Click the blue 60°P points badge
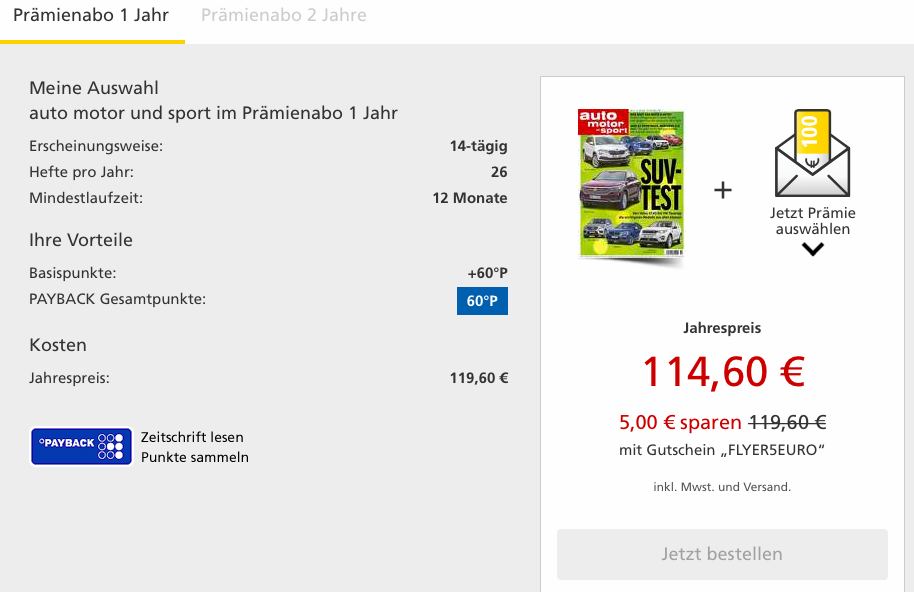The width and height of the screenshot is (914, 592). (x=482, y=300)
